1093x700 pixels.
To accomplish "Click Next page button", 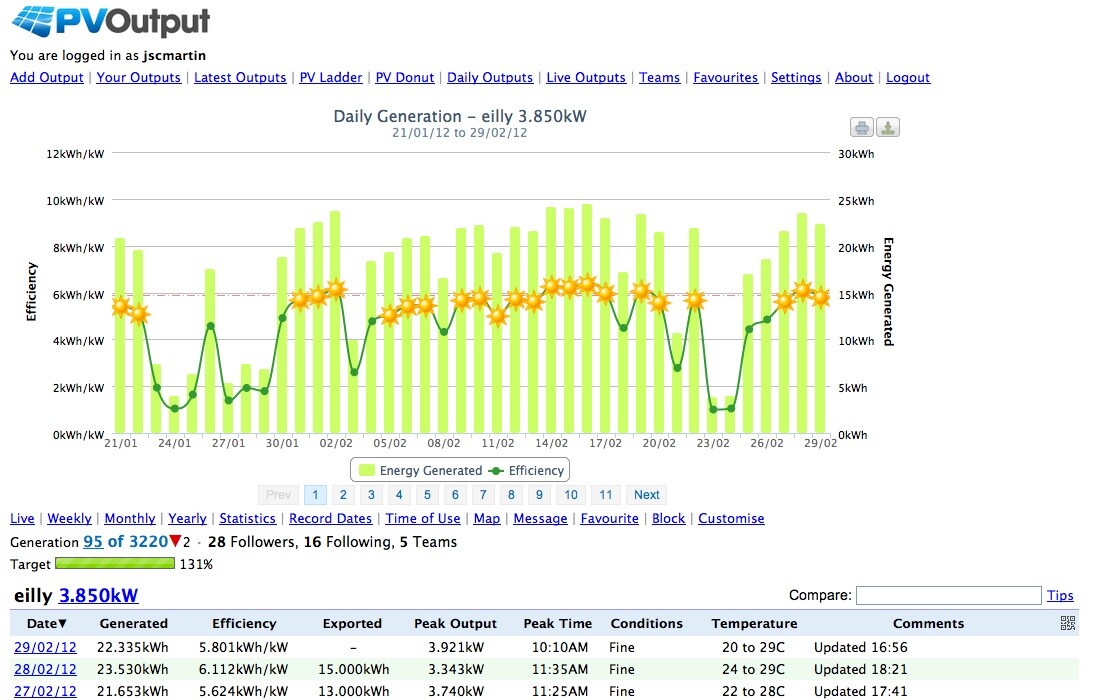I will 646,494.
